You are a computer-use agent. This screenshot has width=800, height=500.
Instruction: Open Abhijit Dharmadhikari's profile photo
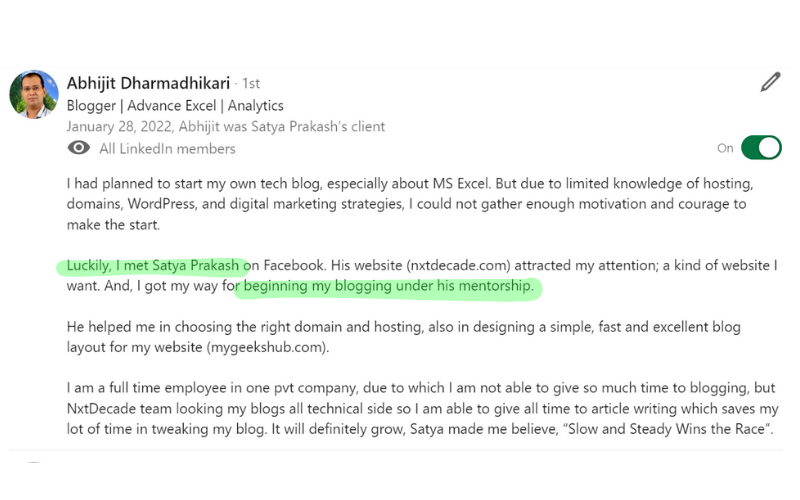(34, 94)
